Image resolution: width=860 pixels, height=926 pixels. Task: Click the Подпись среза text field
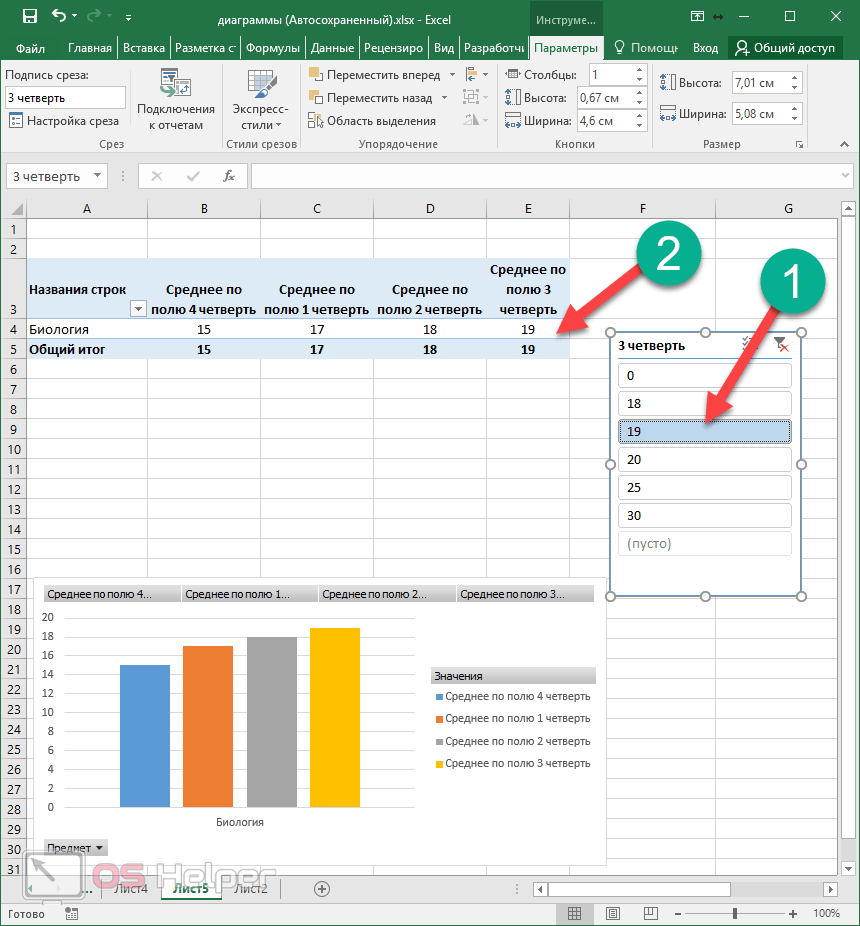click(65, 98)
